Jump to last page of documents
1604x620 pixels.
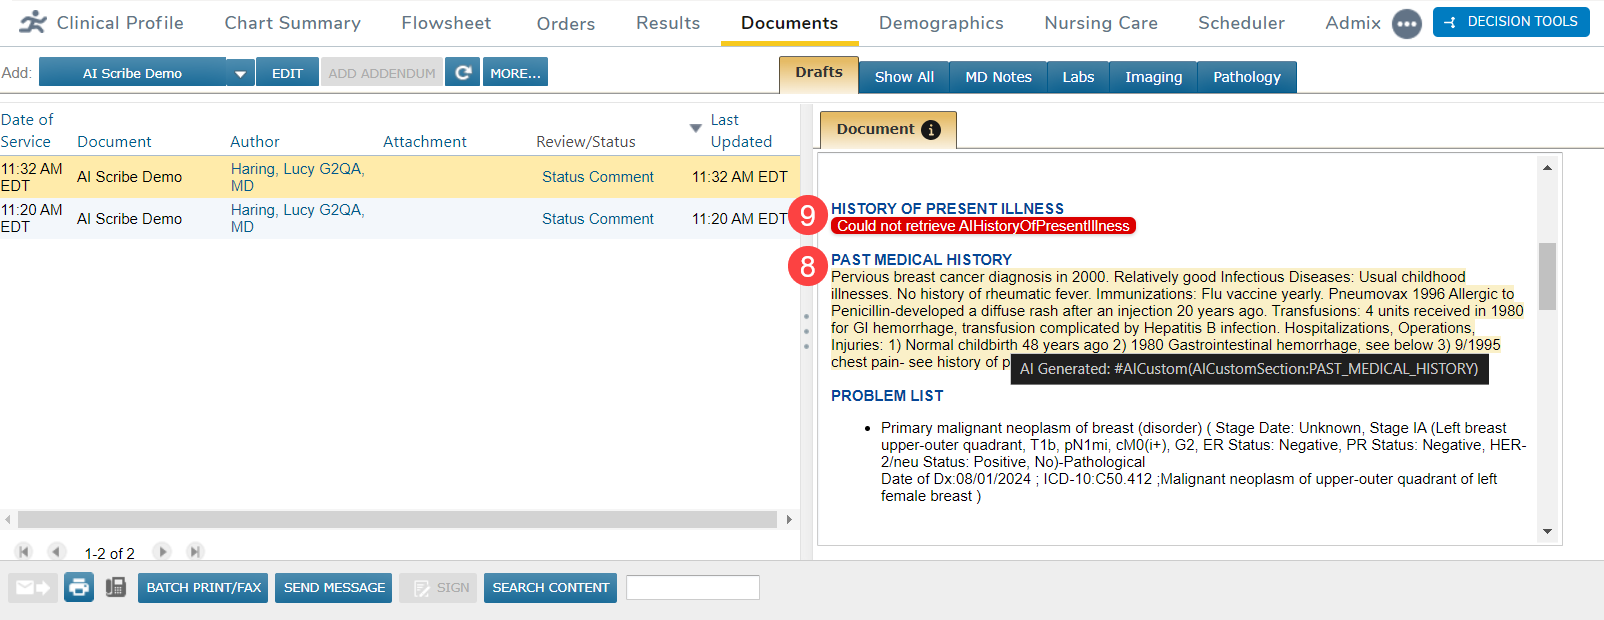(196, 552)
